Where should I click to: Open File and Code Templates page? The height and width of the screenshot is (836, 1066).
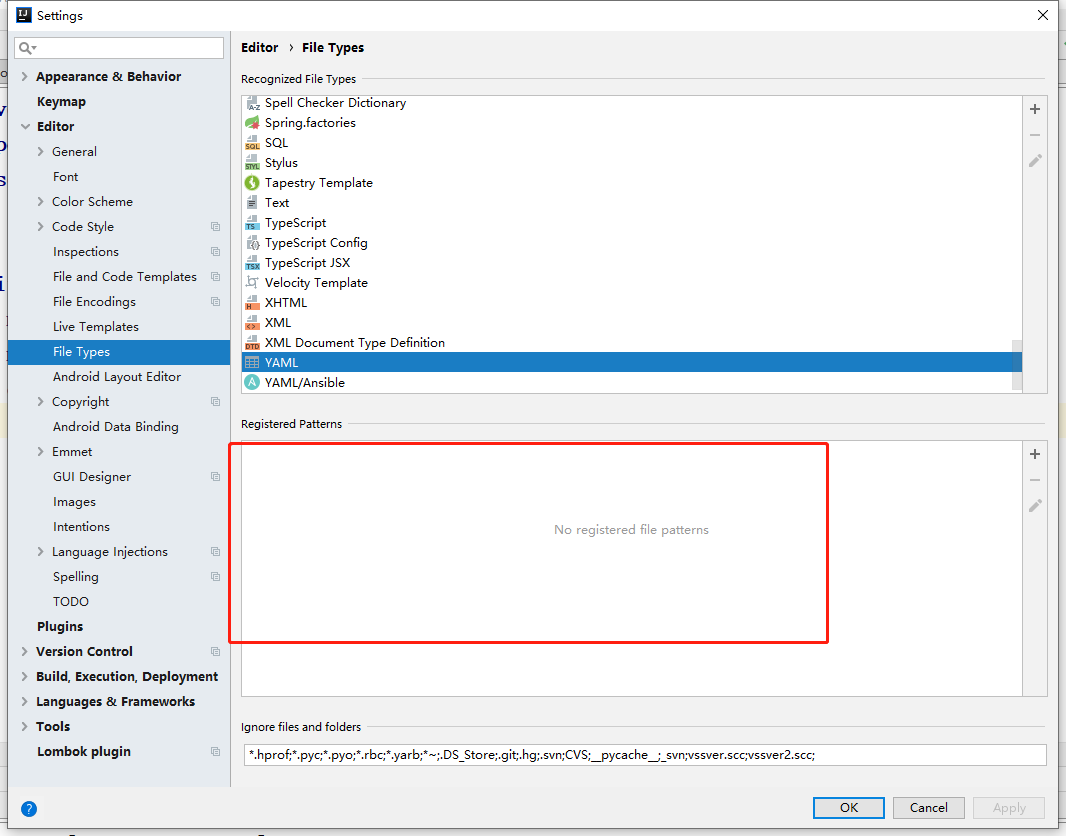pos(124,277)
